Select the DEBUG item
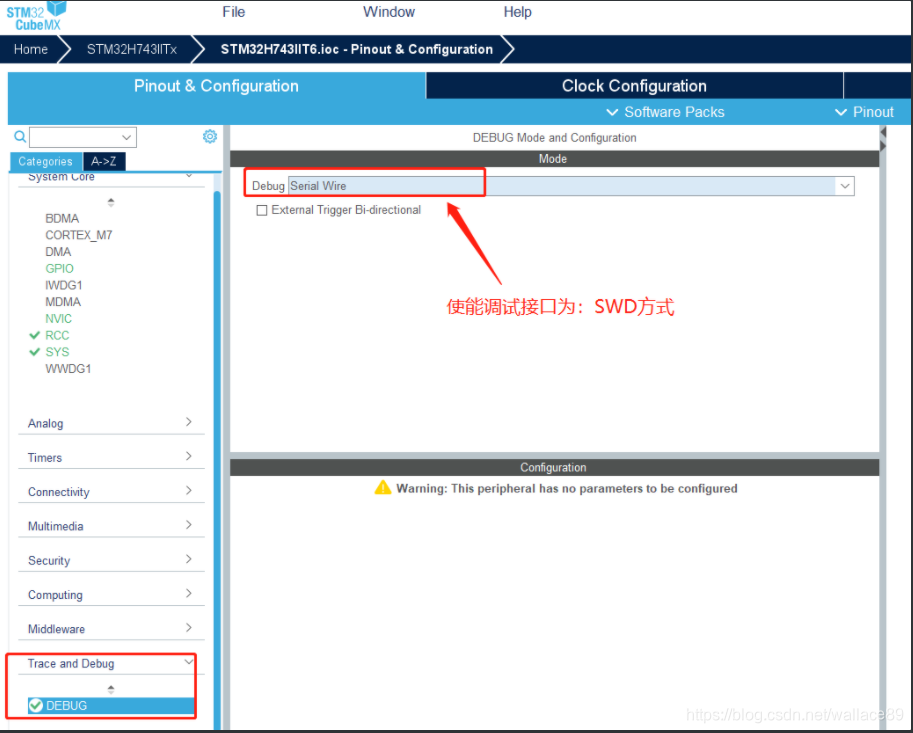Viewport: 913px width, 733px height. pyautogui.click(x=111, y=706)
